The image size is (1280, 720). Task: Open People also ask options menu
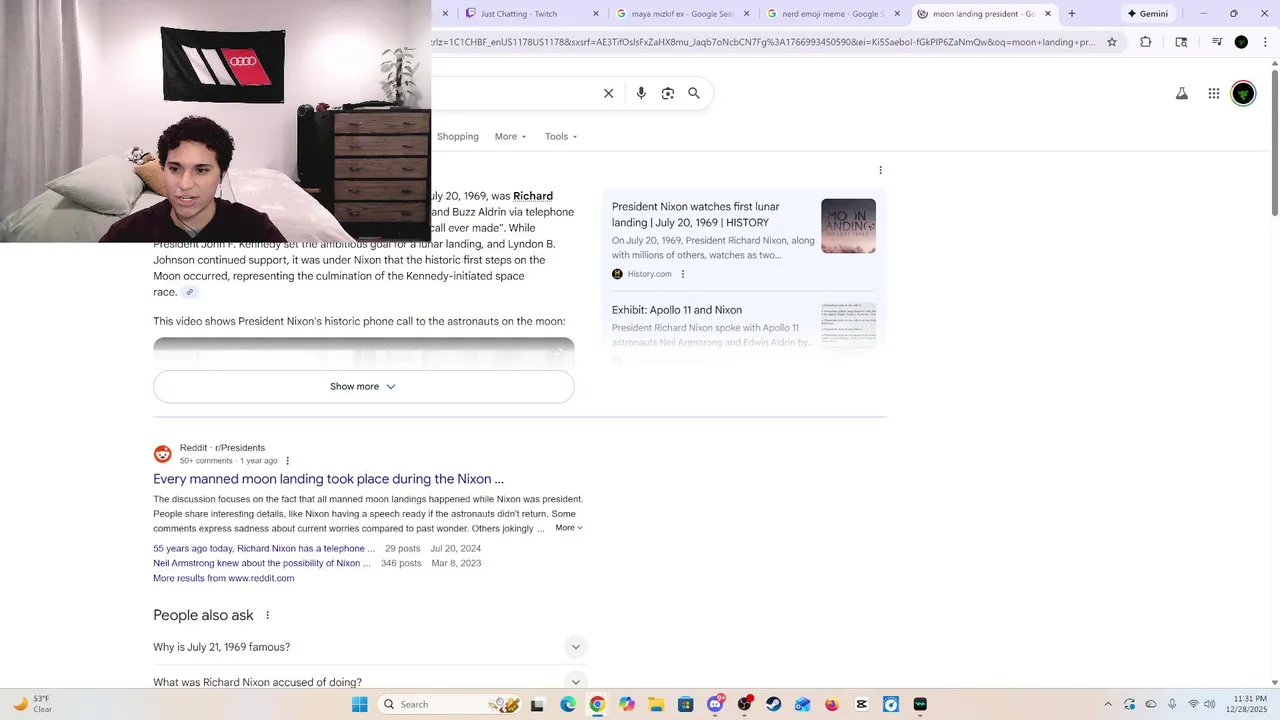tap(267, 615)
